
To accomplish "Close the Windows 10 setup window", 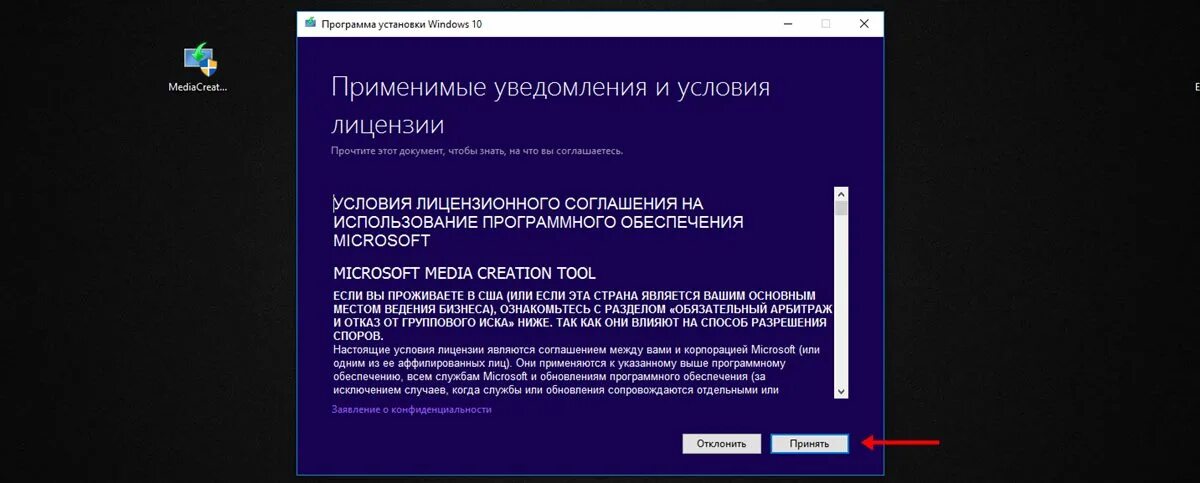I will pyautogui.click(x=864, y=23).
